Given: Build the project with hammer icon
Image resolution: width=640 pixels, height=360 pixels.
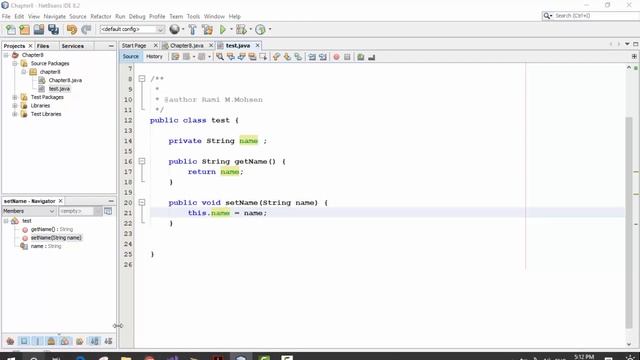Looking at the screenshot, I should coord(193,29).
